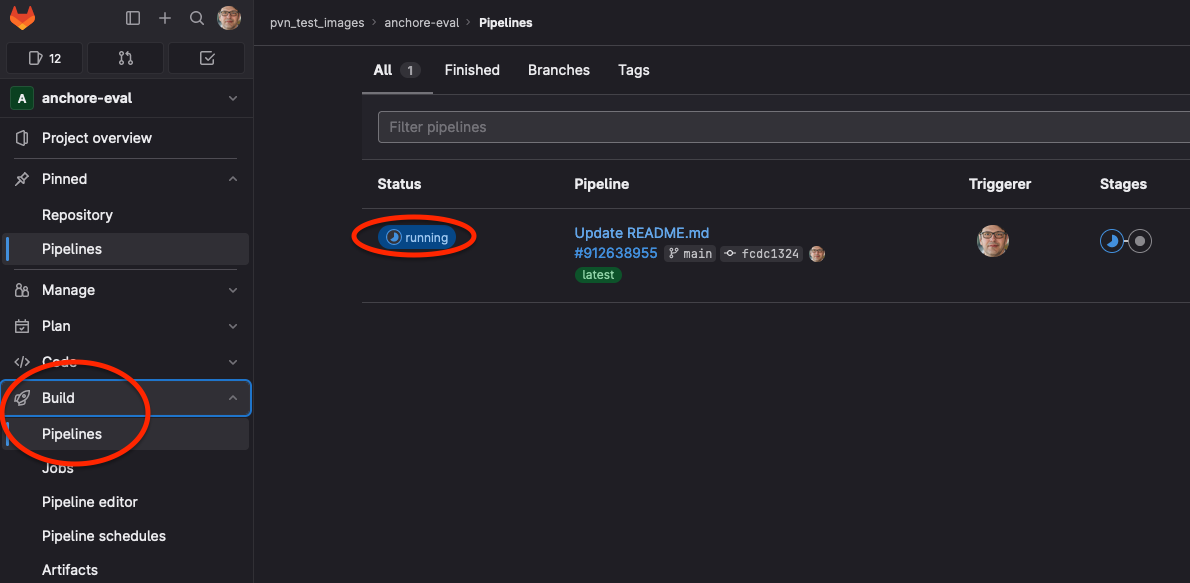Collapse the Pinned section
The image size is (1190, 583).
tap(233, 179)
